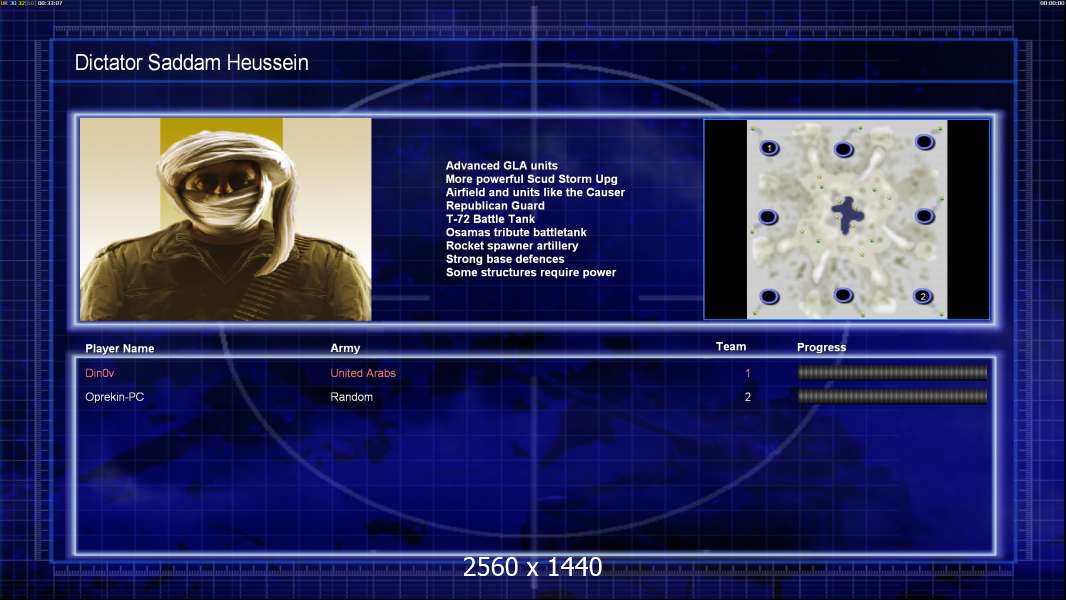Click the Progress column header
This screenshot has height=600, width=1066.
tap(821, 348)
